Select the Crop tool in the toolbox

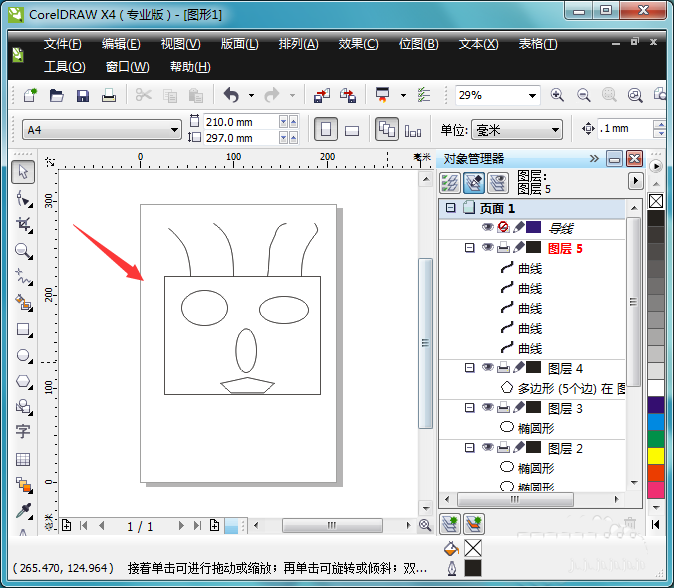click(23, 224)
